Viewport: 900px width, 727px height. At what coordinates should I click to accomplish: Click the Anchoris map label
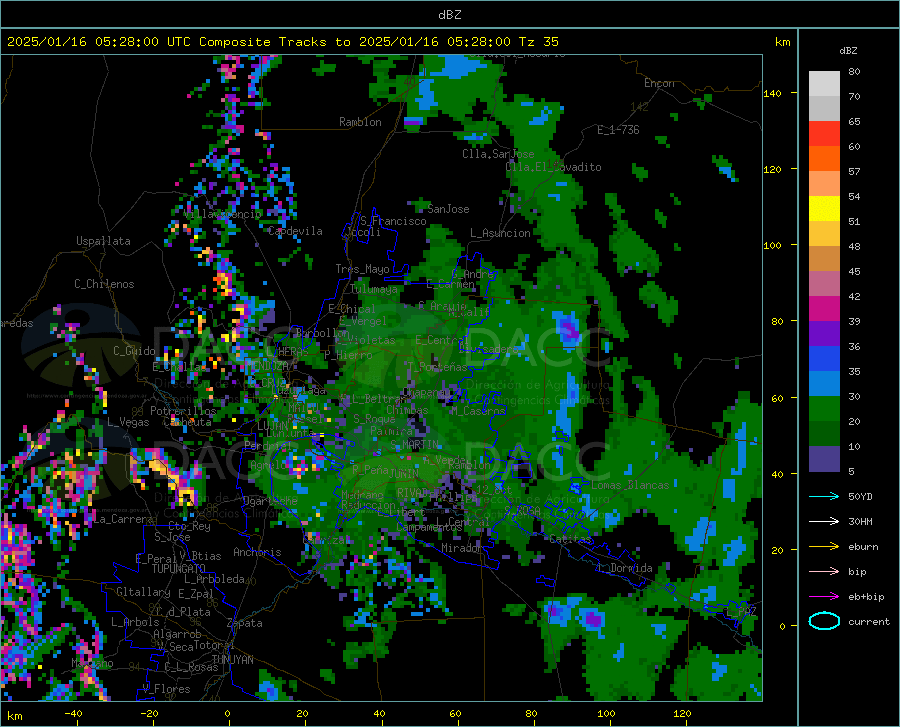257,553
